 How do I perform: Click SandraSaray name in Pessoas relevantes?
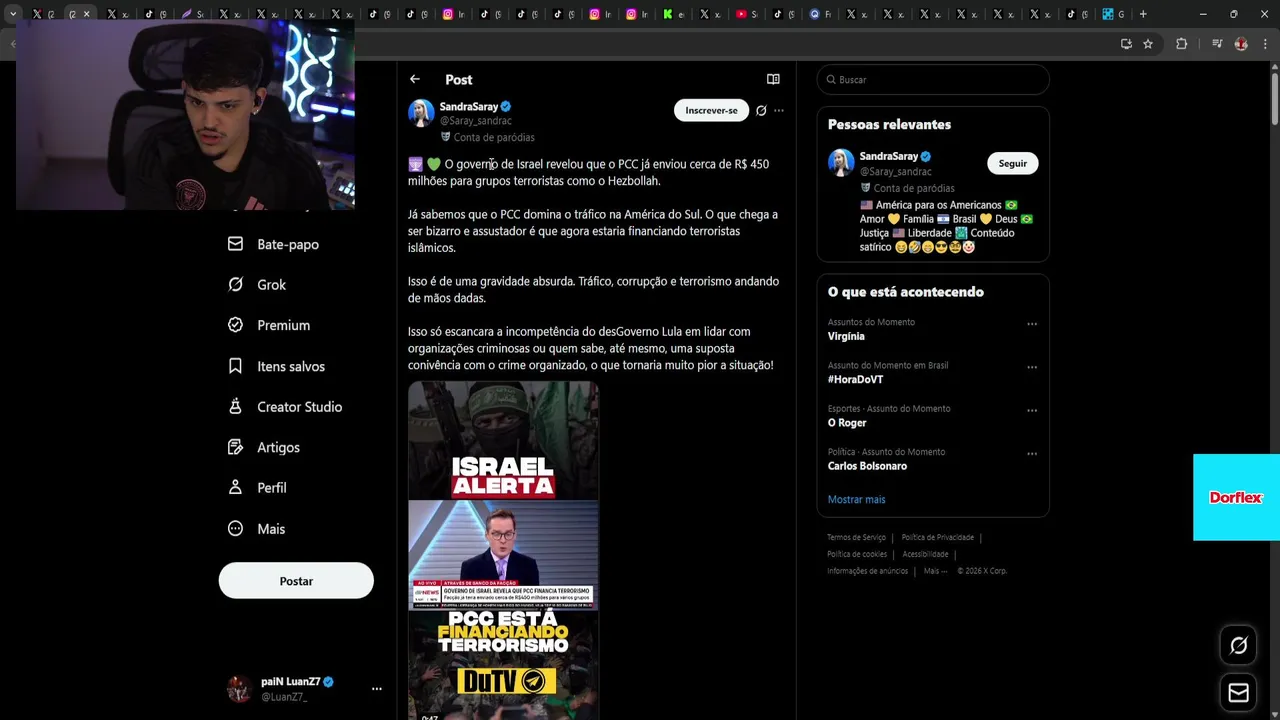[889, 156]
